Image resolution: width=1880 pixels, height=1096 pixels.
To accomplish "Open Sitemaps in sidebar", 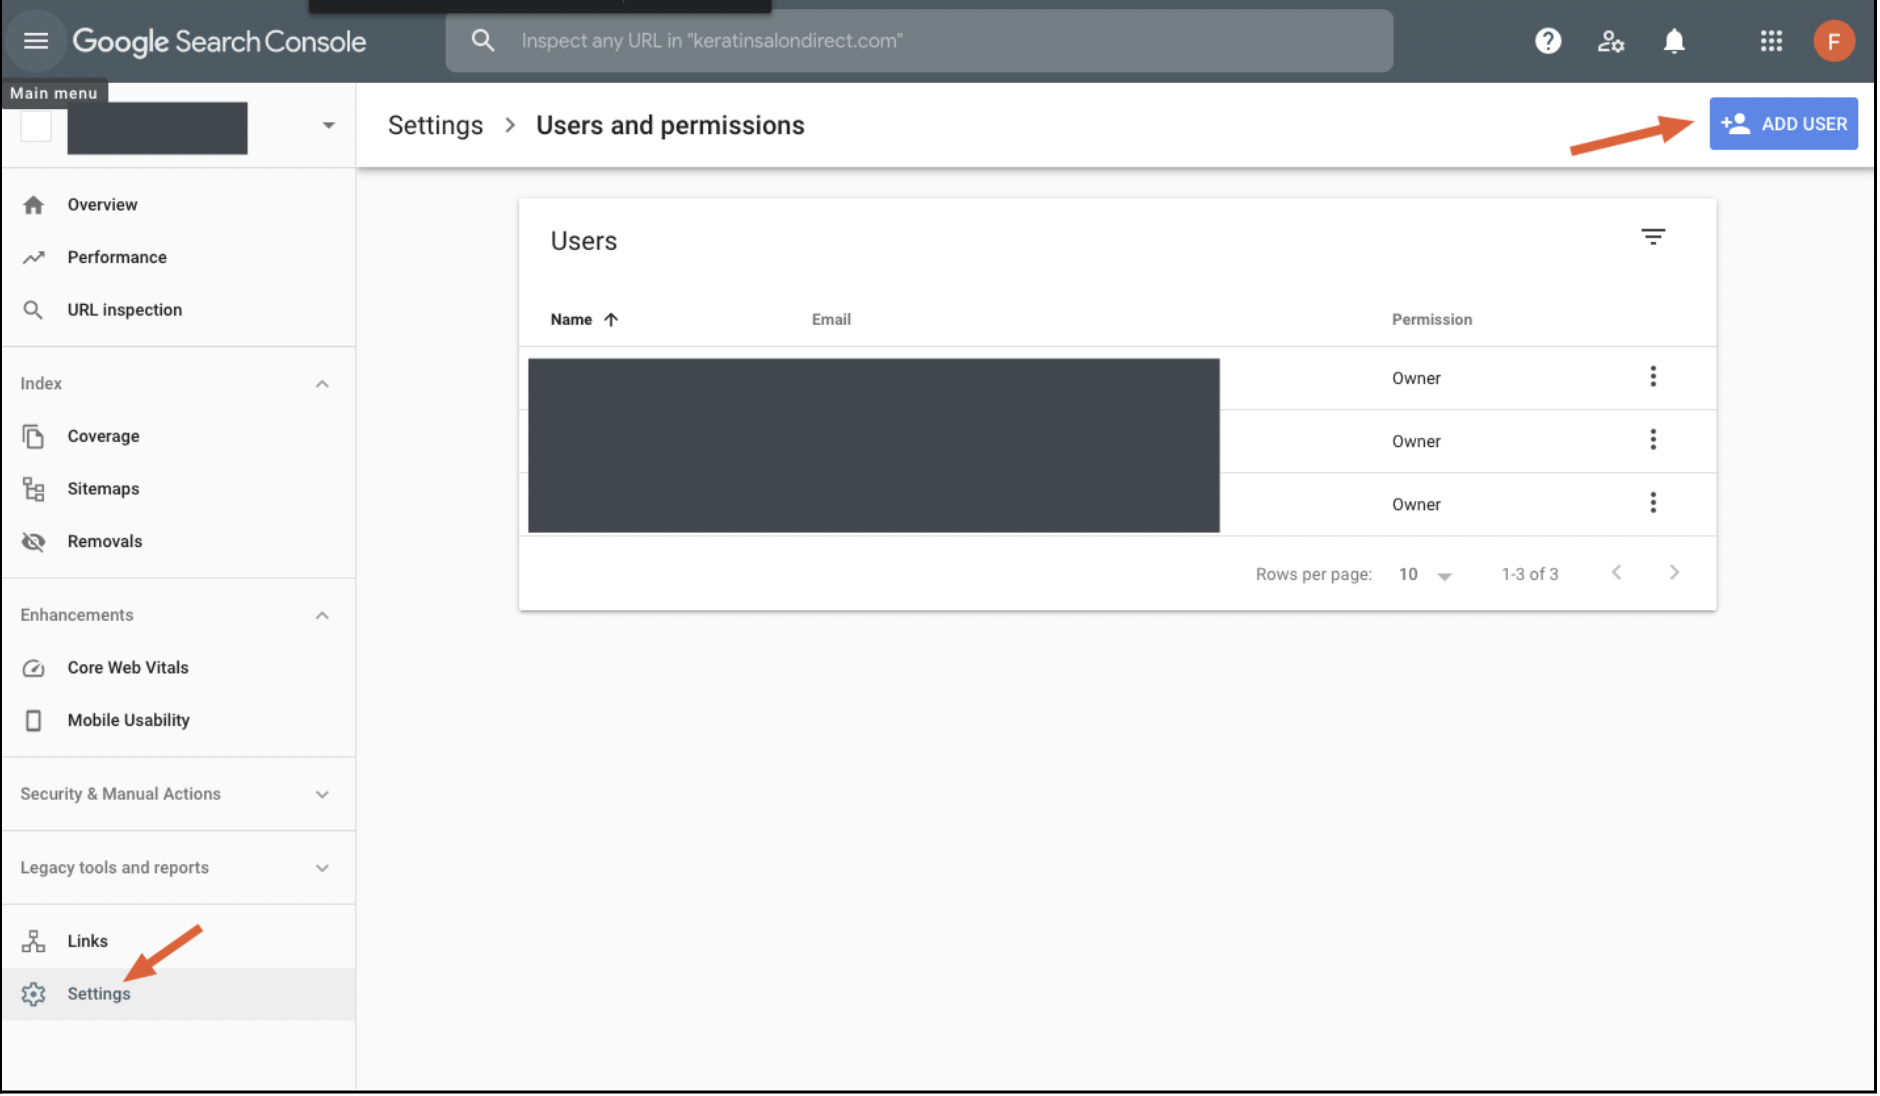I will pos(178,489).
